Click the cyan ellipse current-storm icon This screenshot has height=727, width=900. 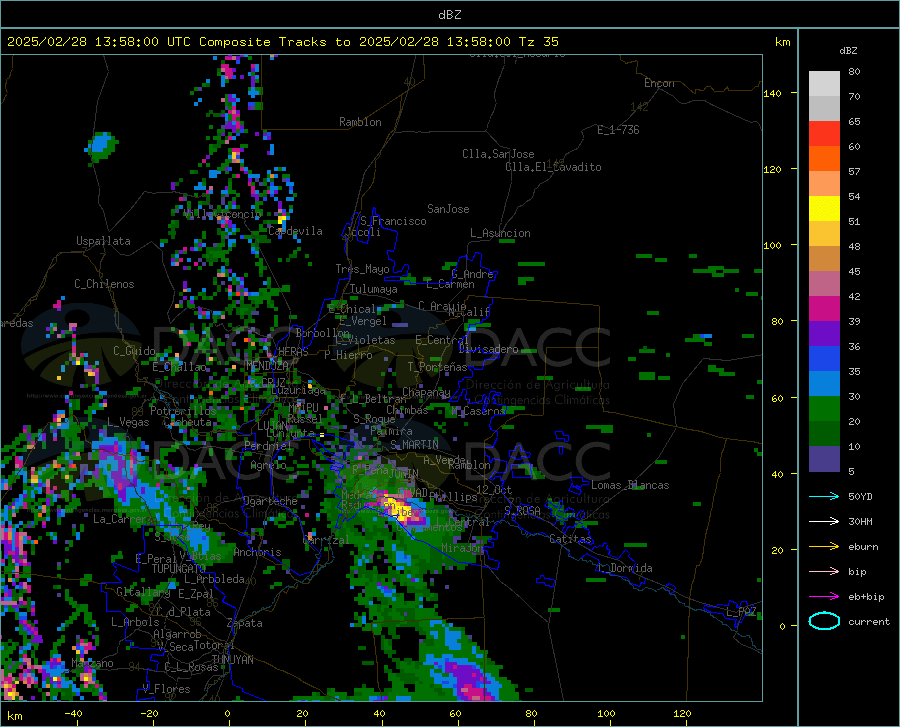[x=824, y=621]
